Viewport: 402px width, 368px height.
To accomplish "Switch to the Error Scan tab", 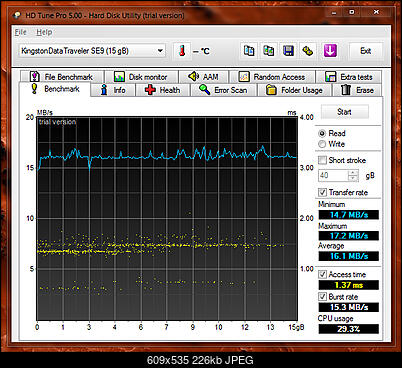I will (224, 90).
